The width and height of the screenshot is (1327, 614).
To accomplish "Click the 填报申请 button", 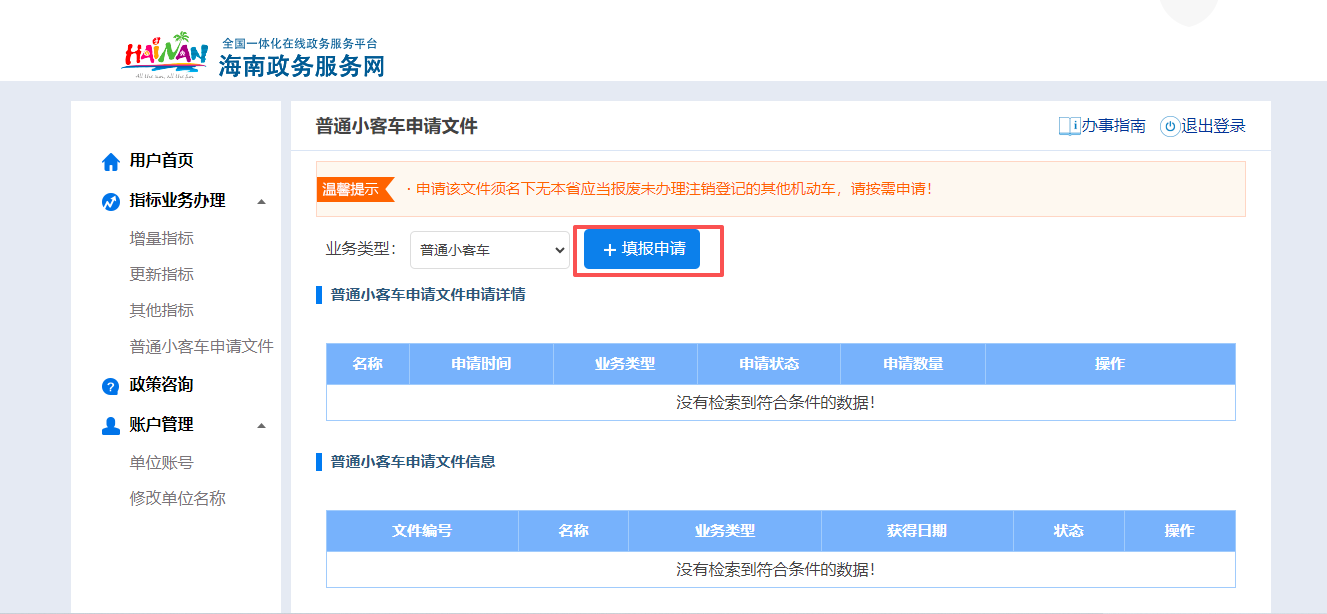I will coord(641,250).
